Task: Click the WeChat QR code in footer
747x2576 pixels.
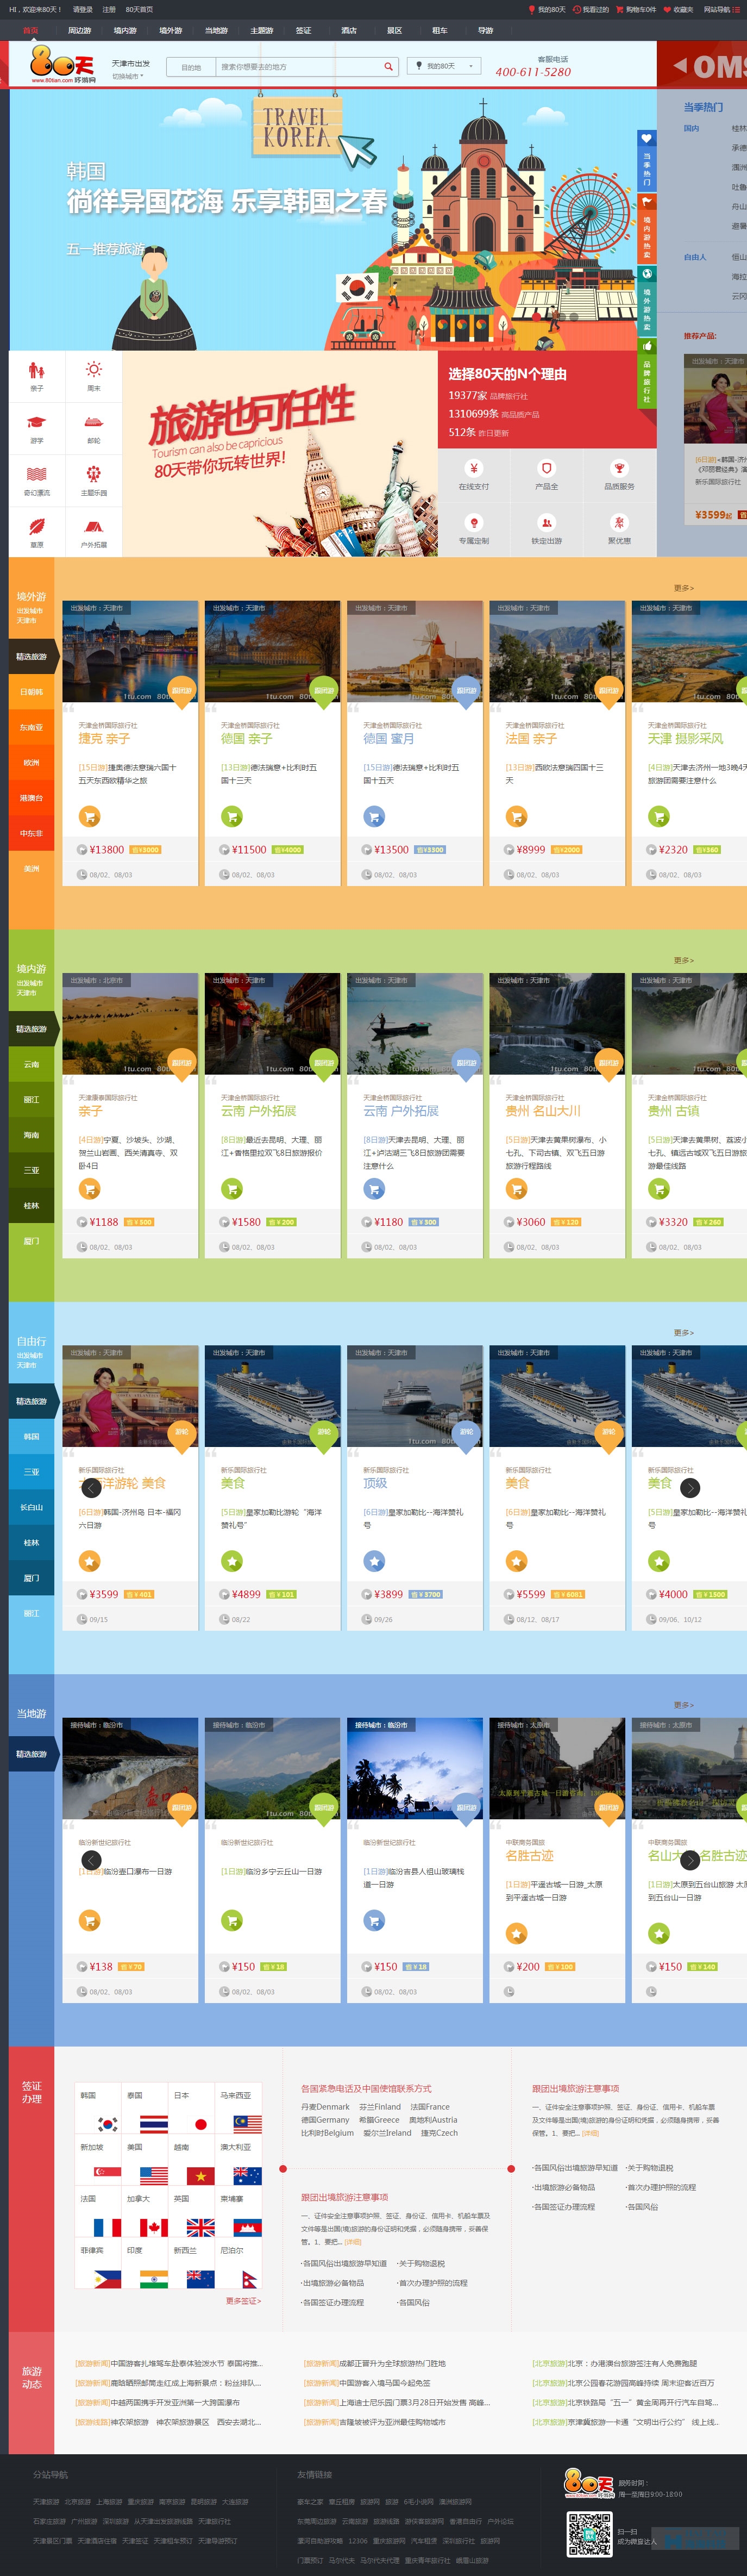Action: tap(590, 2534)
